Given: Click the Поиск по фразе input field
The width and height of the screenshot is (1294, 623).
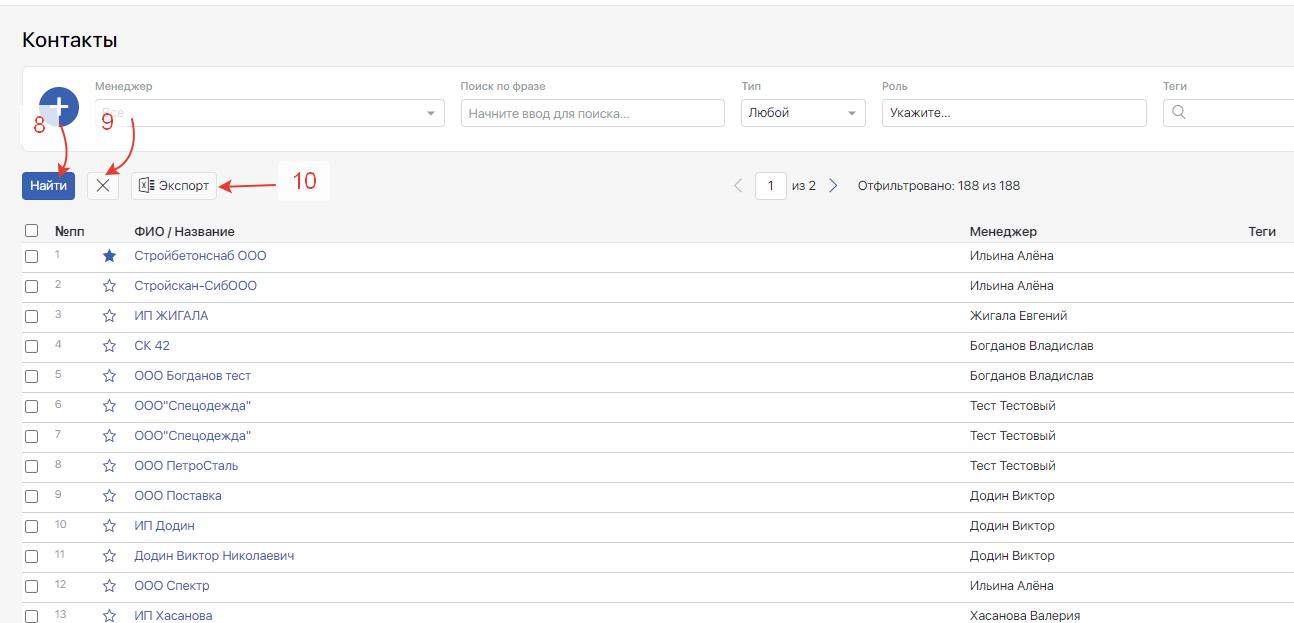Looking at the screenshot, I should [x=592, y=113].
